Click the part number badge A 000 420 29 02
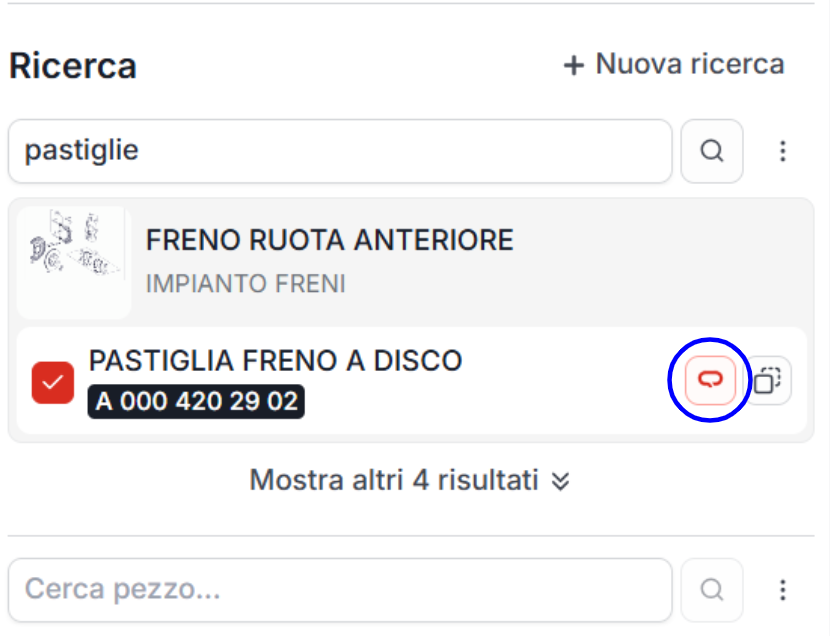 [x=195, y=403]
